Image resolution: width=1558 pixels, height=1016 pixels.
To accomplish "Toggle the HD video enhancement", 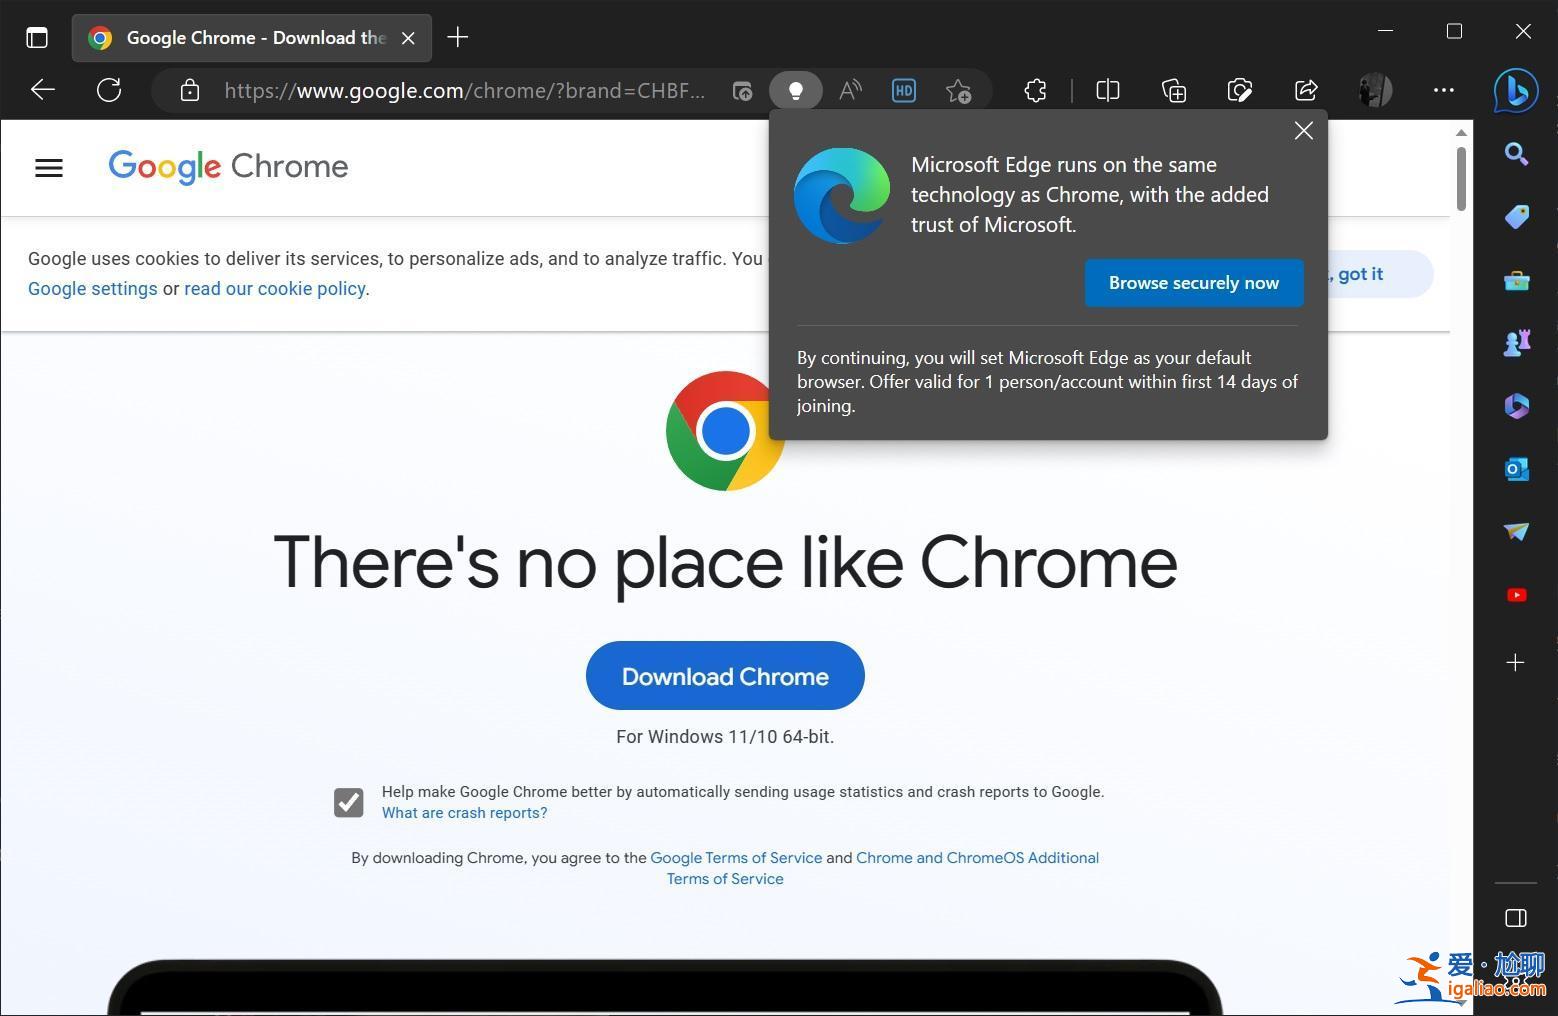I will [x=902, y=90].
